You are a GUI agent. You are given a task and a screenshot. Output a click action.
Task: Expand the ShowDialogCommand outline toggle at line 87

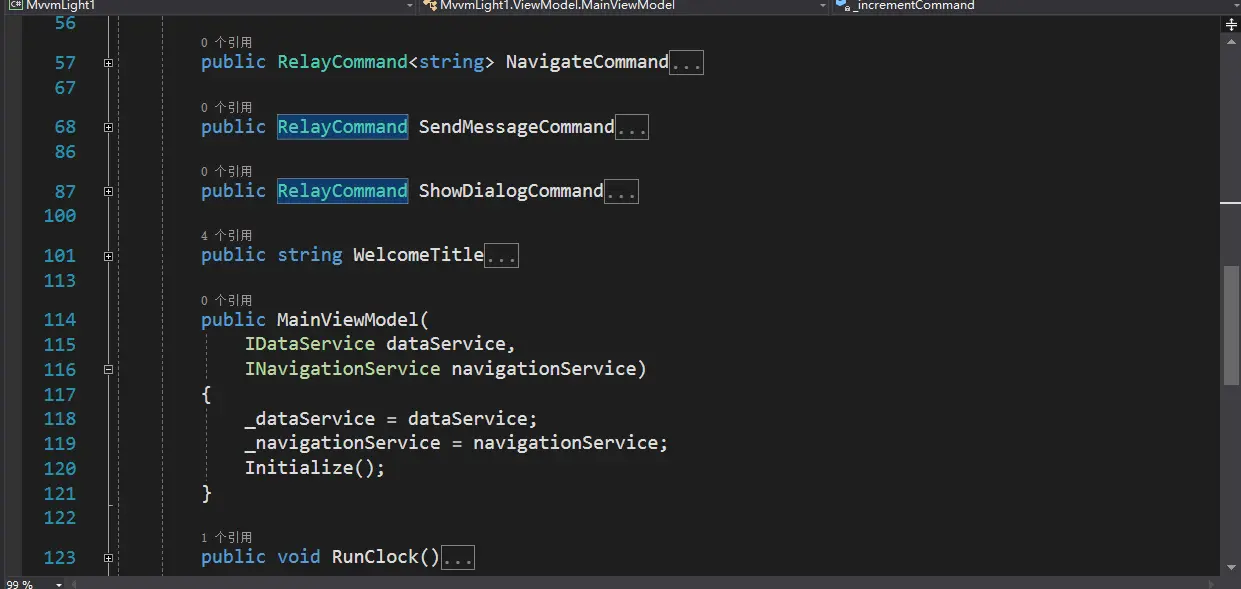[x=108, y=191]
